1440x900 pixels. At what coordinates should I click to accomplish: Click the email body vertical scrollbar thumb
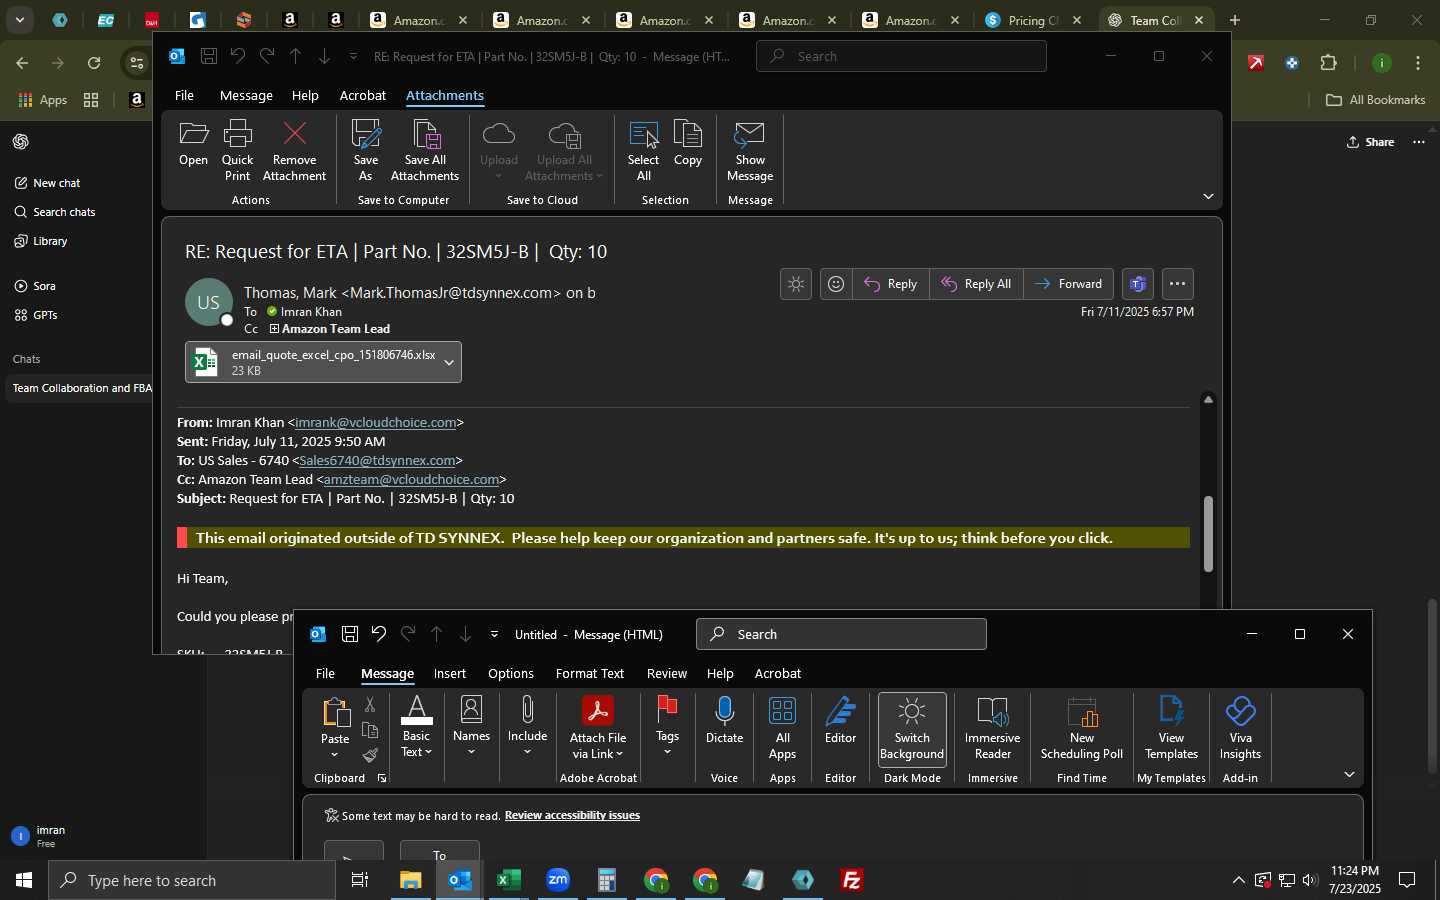click(1208, 534)
